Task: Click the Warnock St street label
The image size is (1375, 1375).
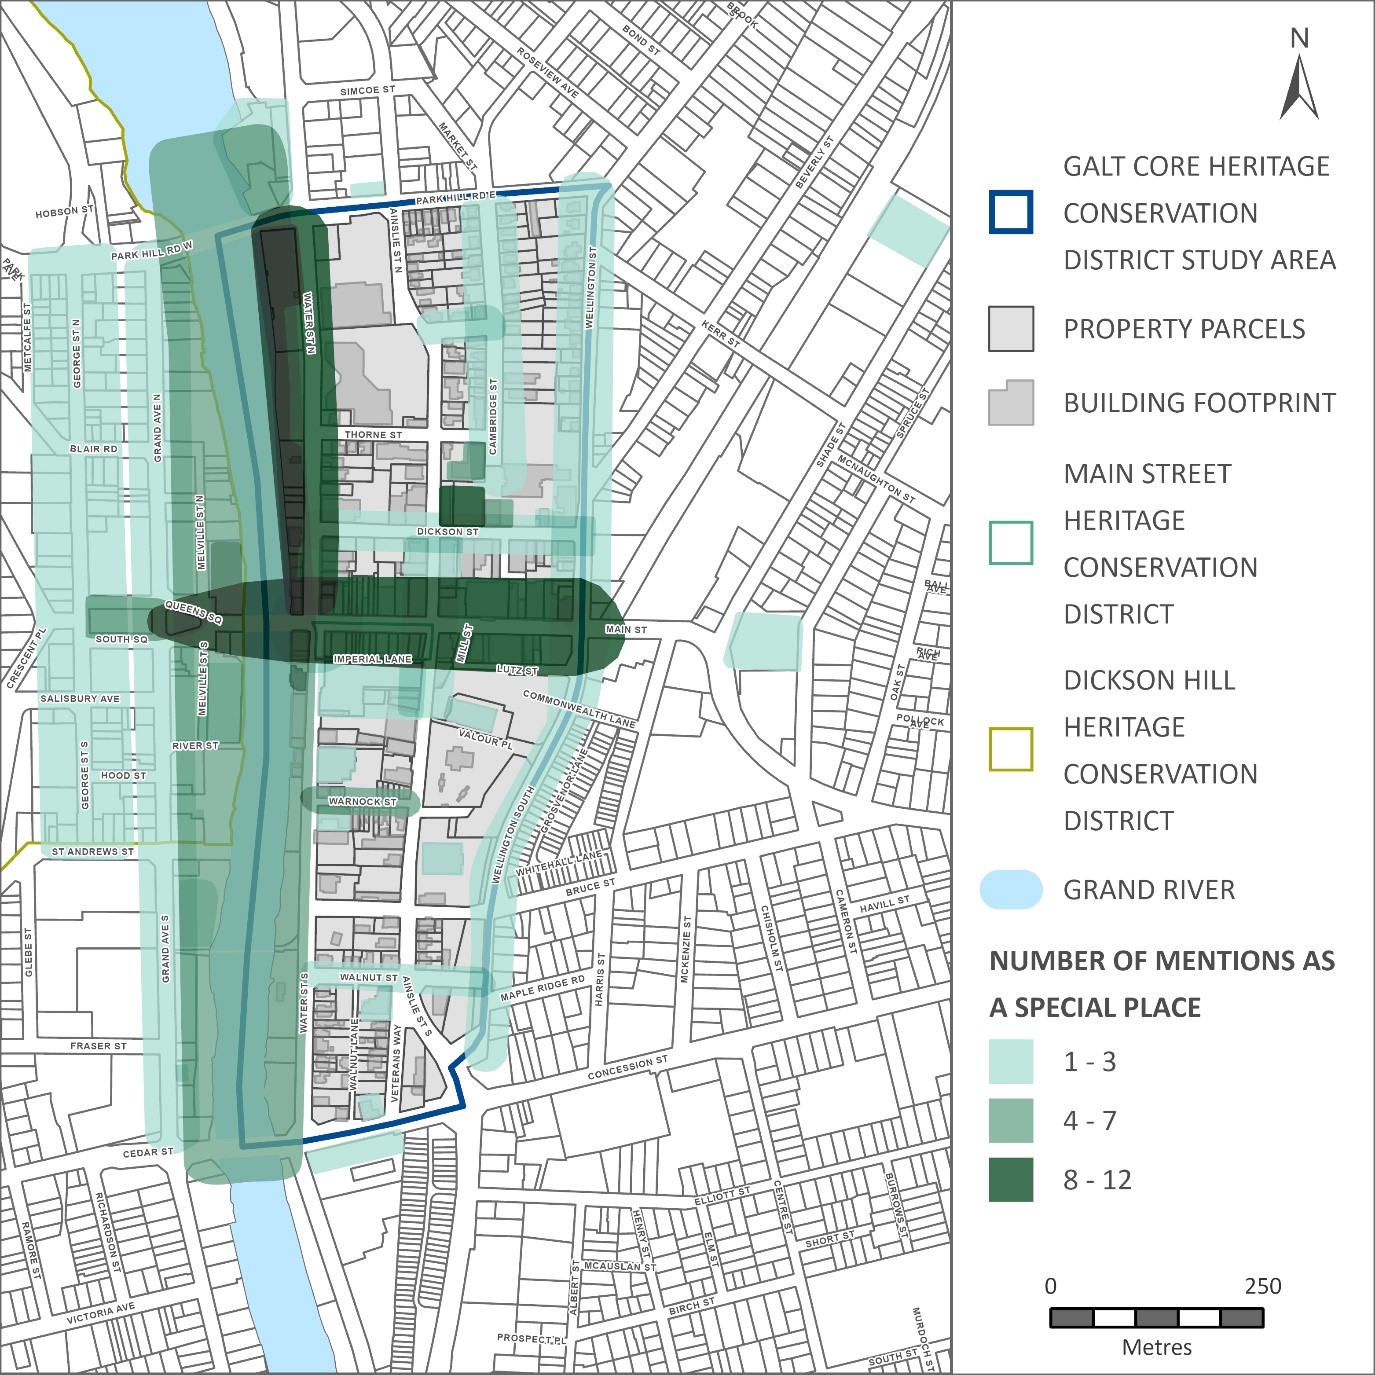Action: 362,802
